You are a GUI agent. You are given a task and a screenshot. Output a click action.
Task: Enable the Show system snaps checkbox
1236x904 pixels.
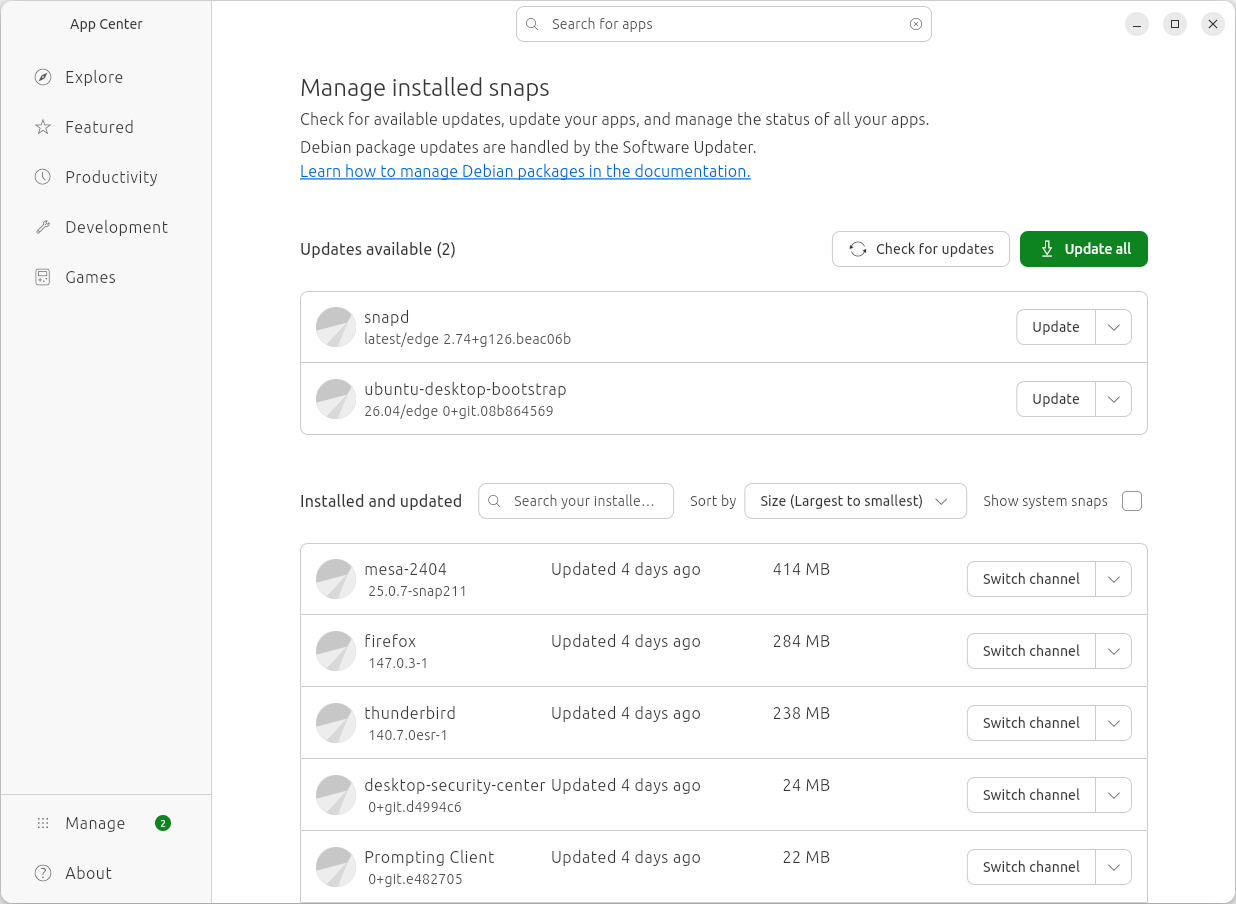click(1131, 501)
